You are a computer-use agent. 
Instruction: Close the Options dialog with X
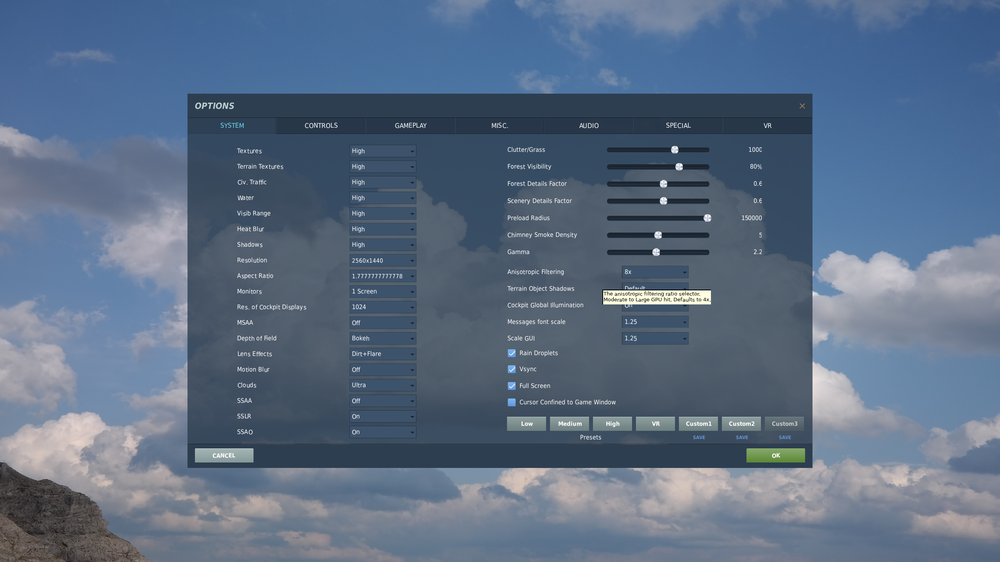click(x=802, y=106)
